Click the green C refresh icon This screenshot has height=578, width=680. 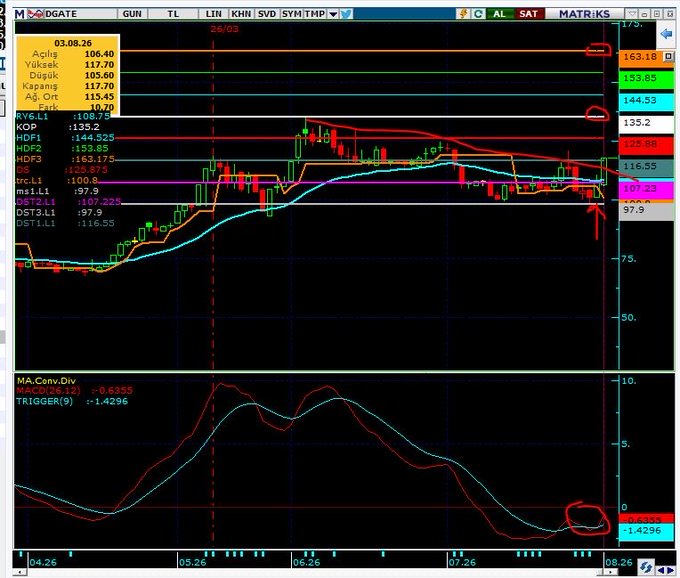478,13
